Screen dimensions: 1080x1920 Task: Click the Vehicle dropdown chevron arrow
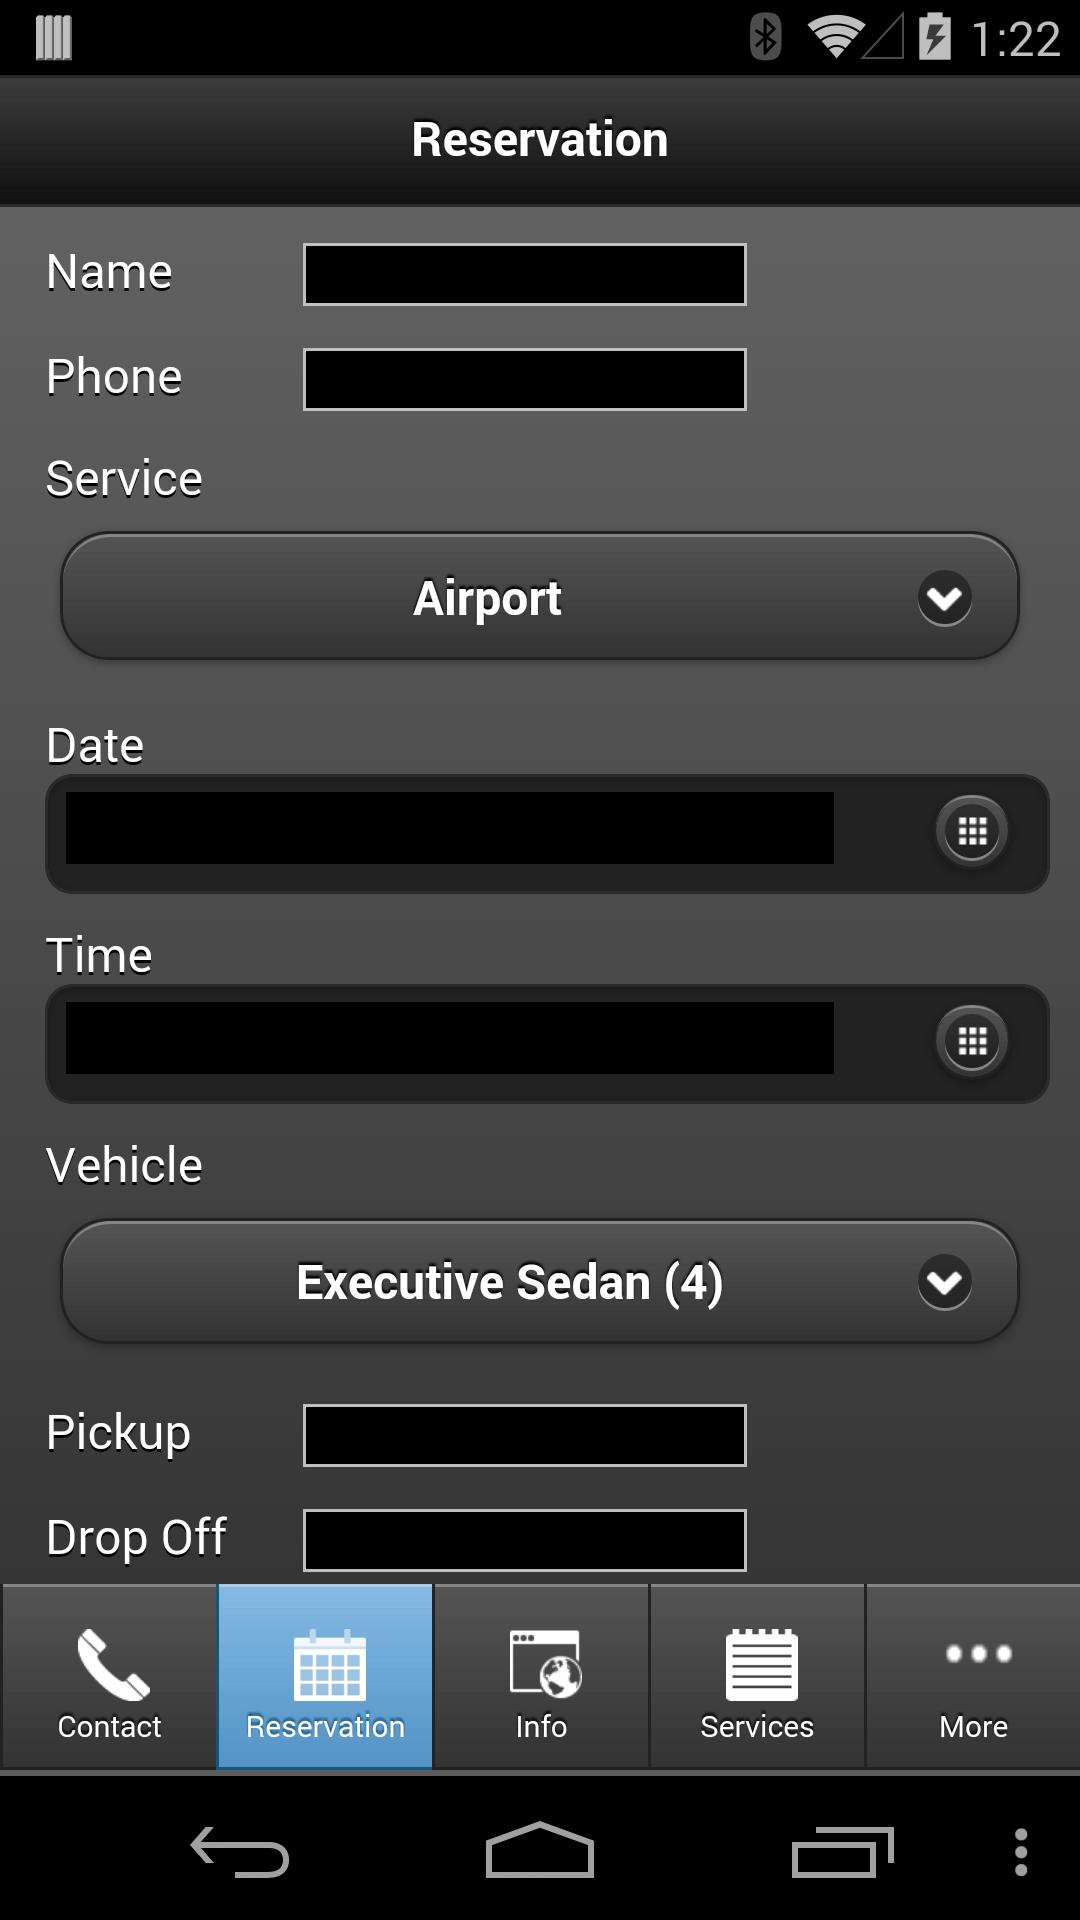click(944, 1282)
